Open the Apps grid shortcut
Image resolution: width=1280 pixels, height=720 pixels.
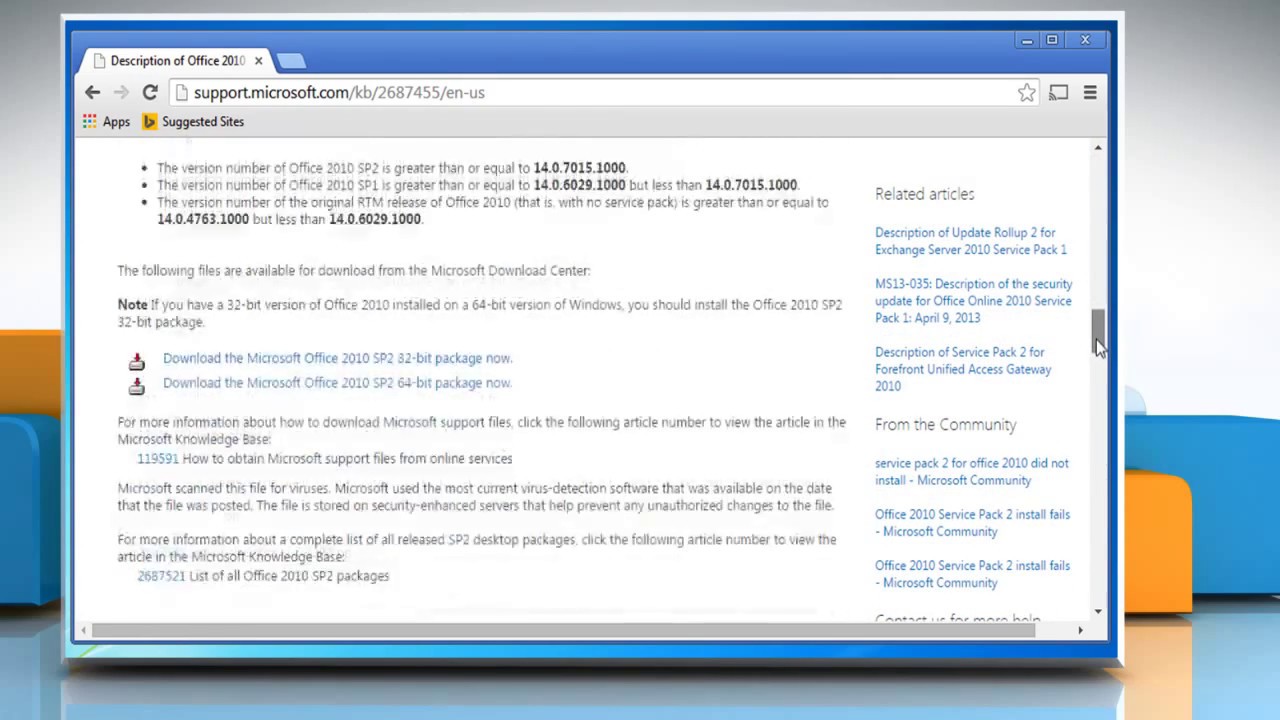click(106, 122)
